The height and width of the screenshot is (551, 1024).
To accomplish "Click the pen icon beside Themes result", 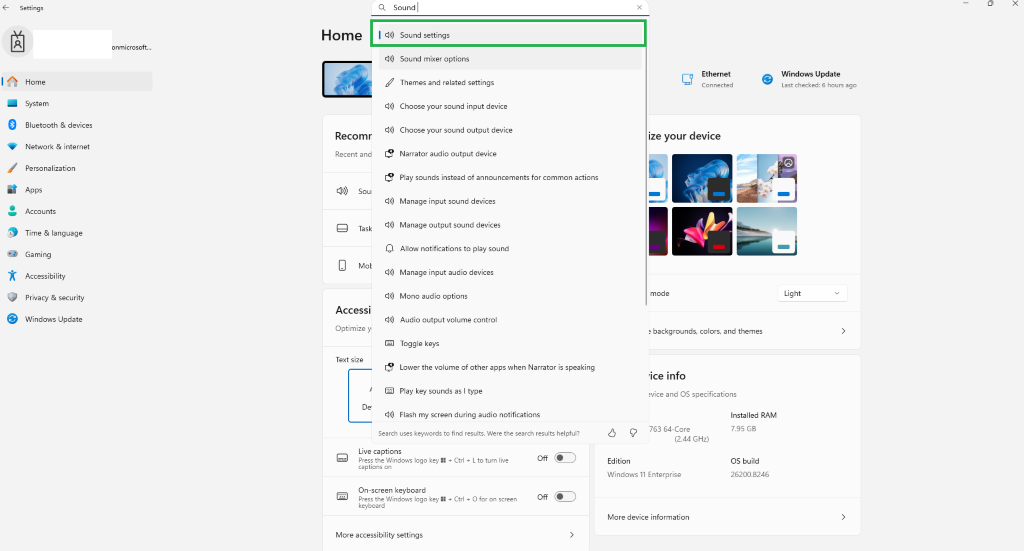I will [x=389, y=82].
